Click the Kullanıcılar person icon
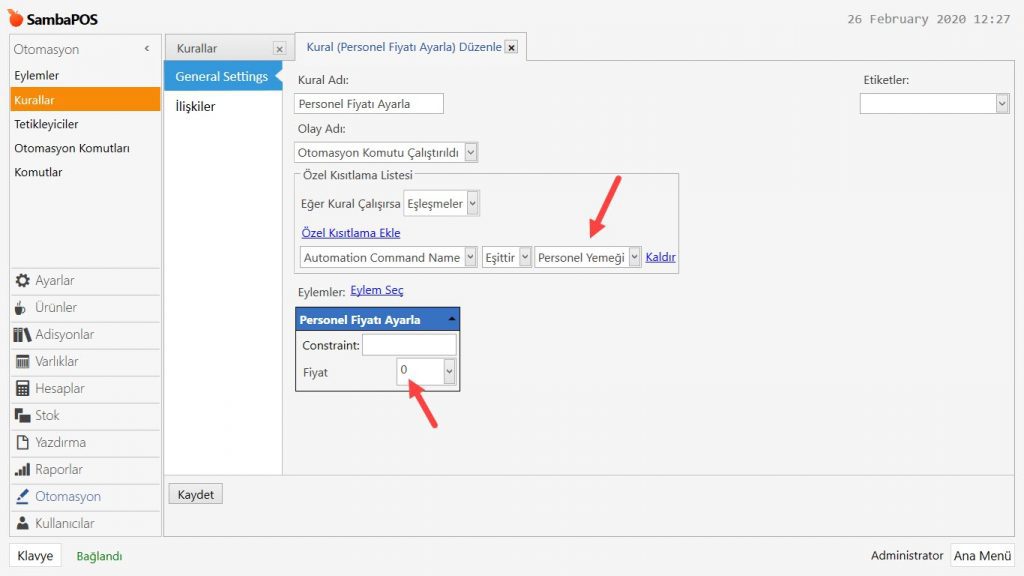Image resolution: width=1024 pixels, height=576 pixels. coord(22,524)
